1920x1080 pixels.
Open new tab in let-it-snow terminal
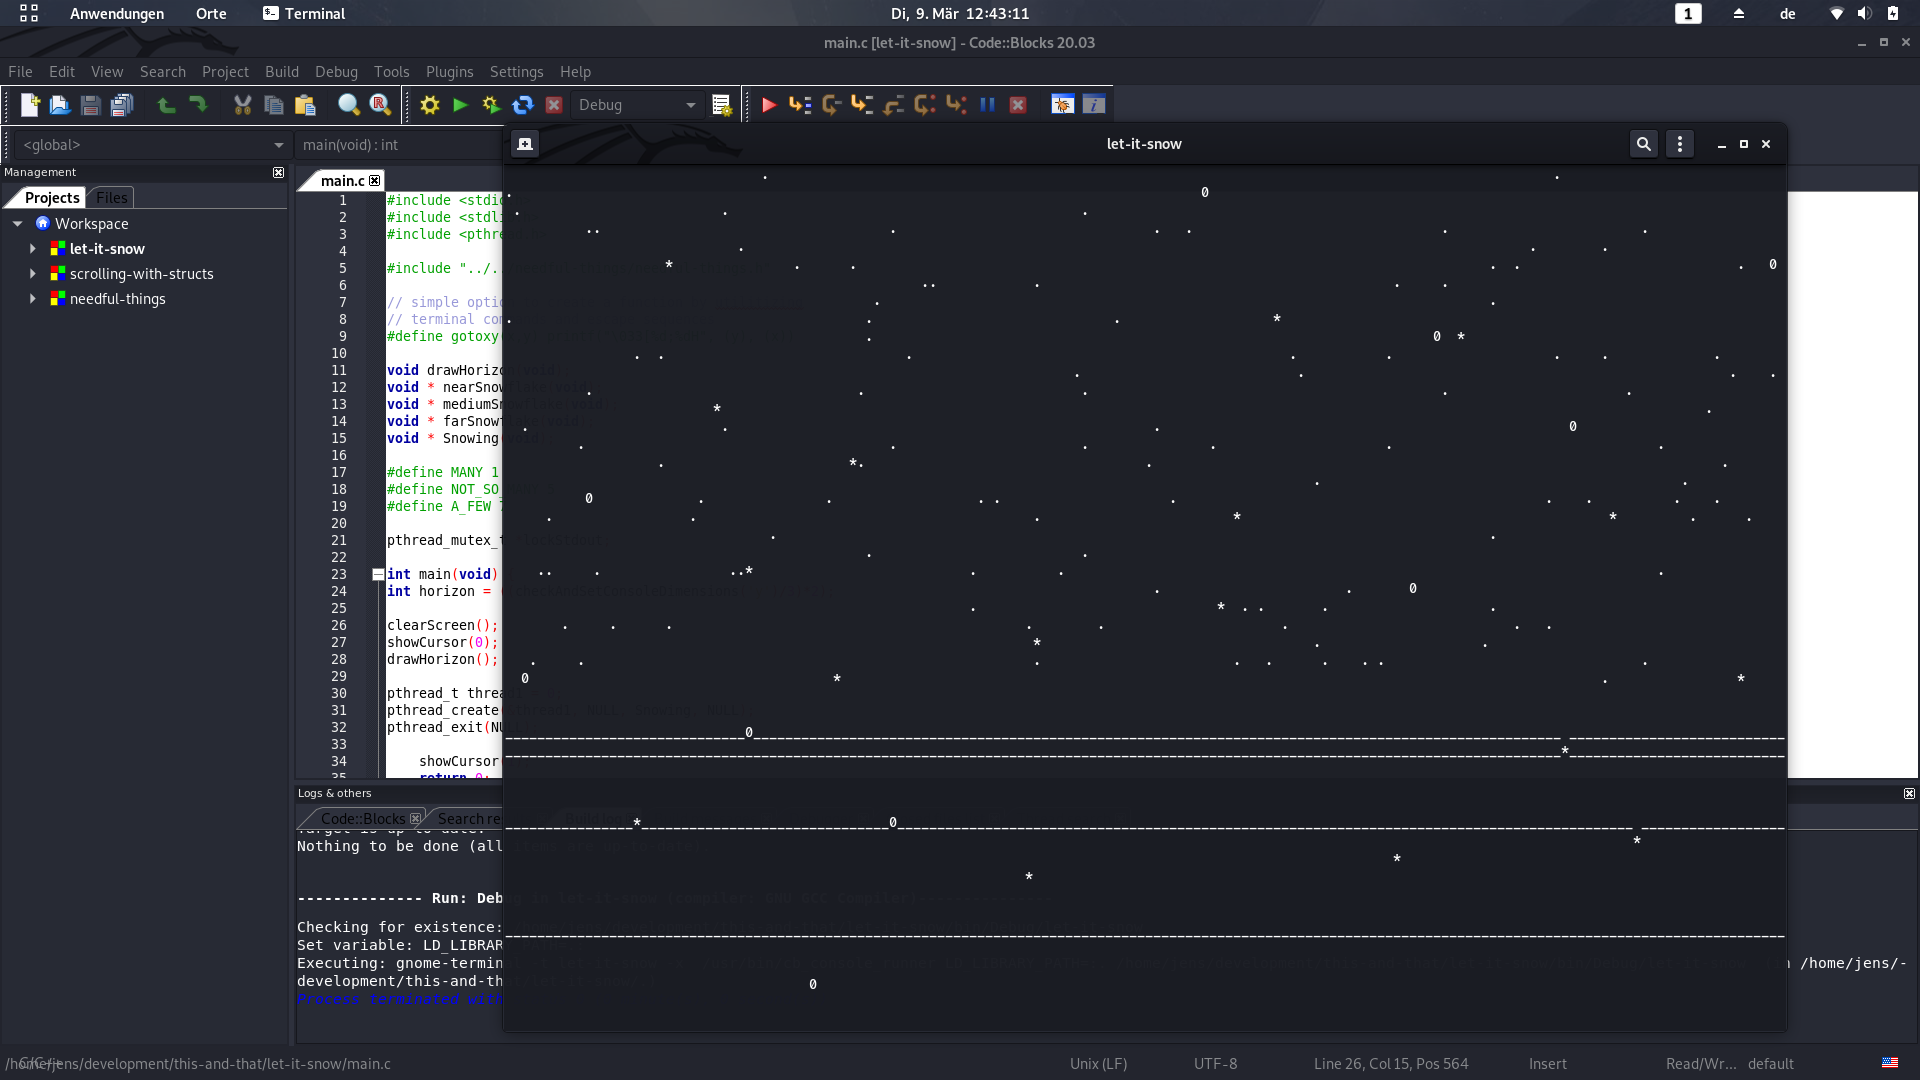tap(525, 144)
